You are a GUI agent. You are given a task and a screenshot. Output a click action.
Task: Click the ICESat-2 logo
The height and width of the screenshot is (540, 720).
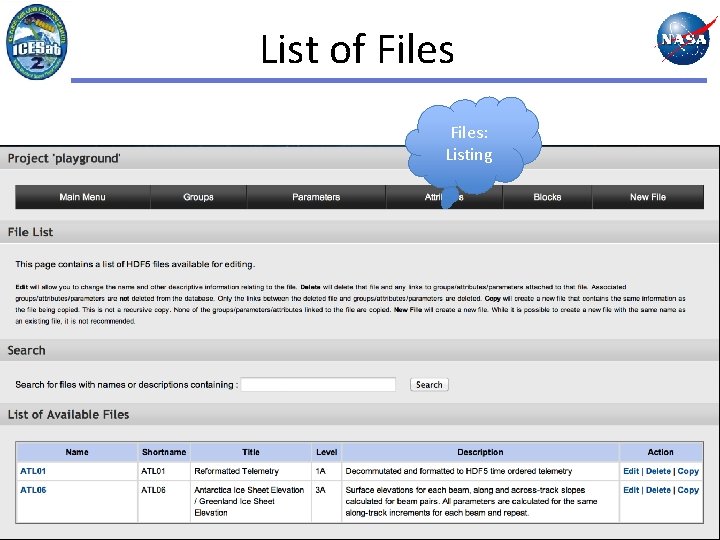click(37, 42)
